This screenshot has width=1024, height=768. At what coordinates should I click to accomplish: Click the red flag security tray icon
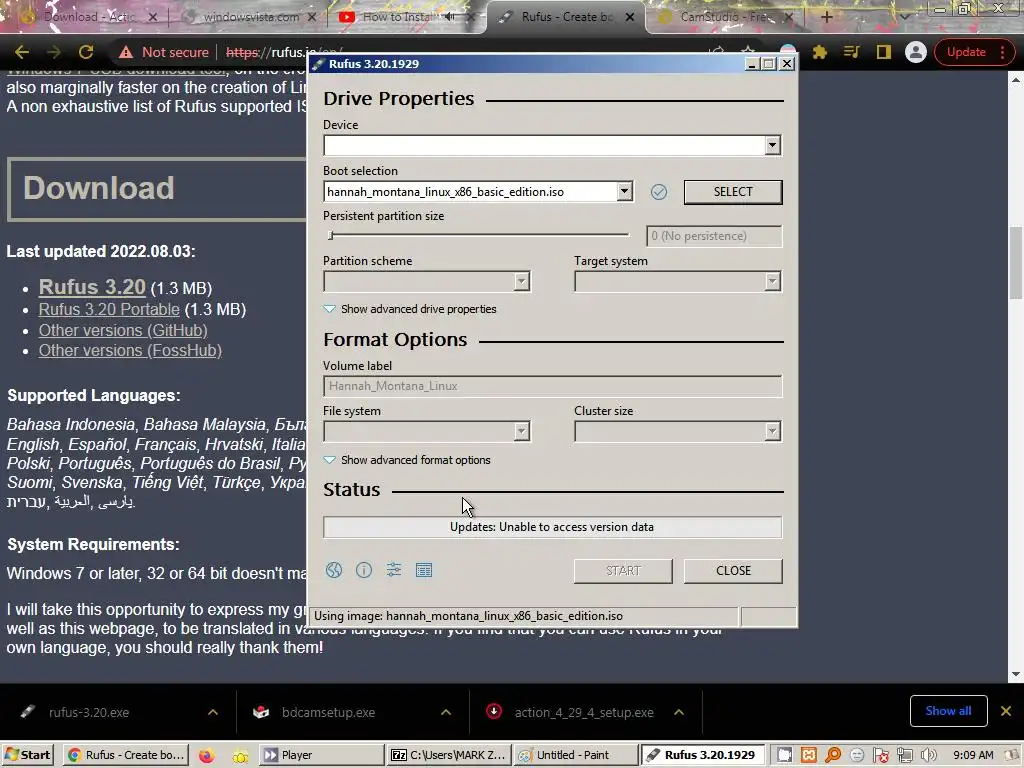pyautogui.click(x=880, y=756)
